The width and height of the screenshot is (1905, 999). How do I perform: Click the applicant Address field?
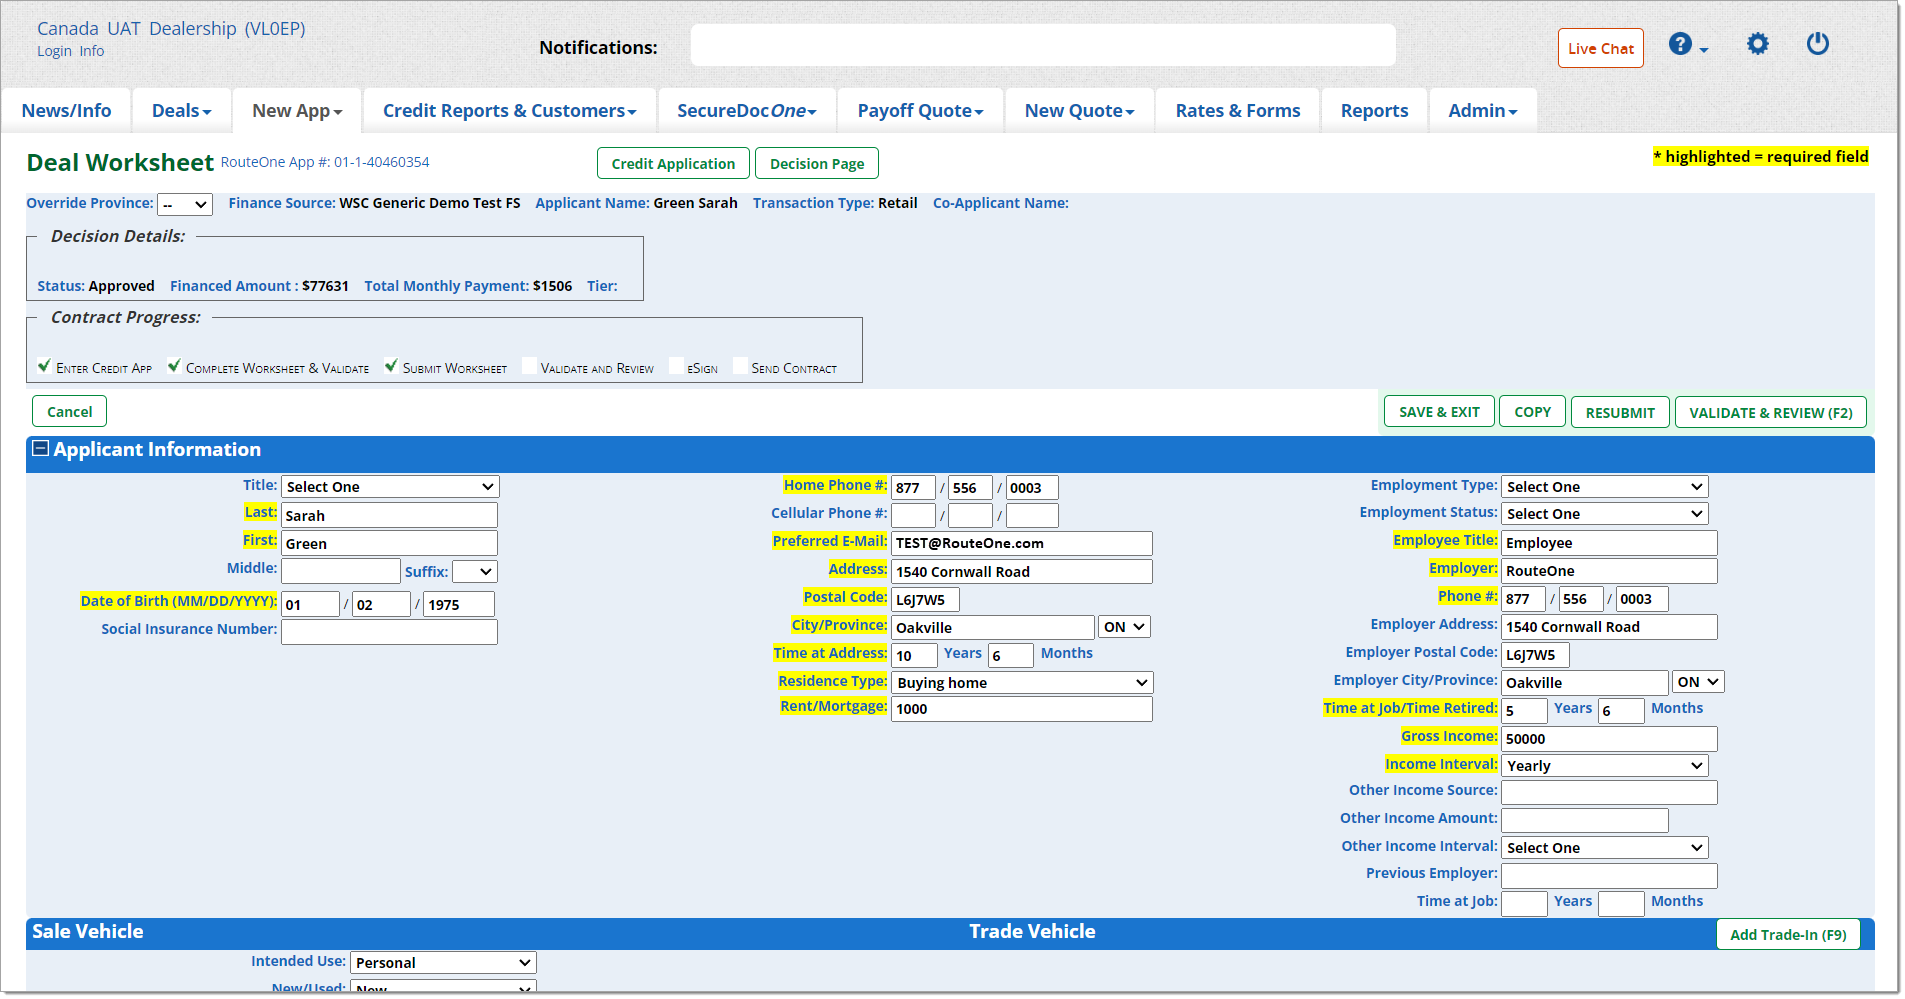1022,572
